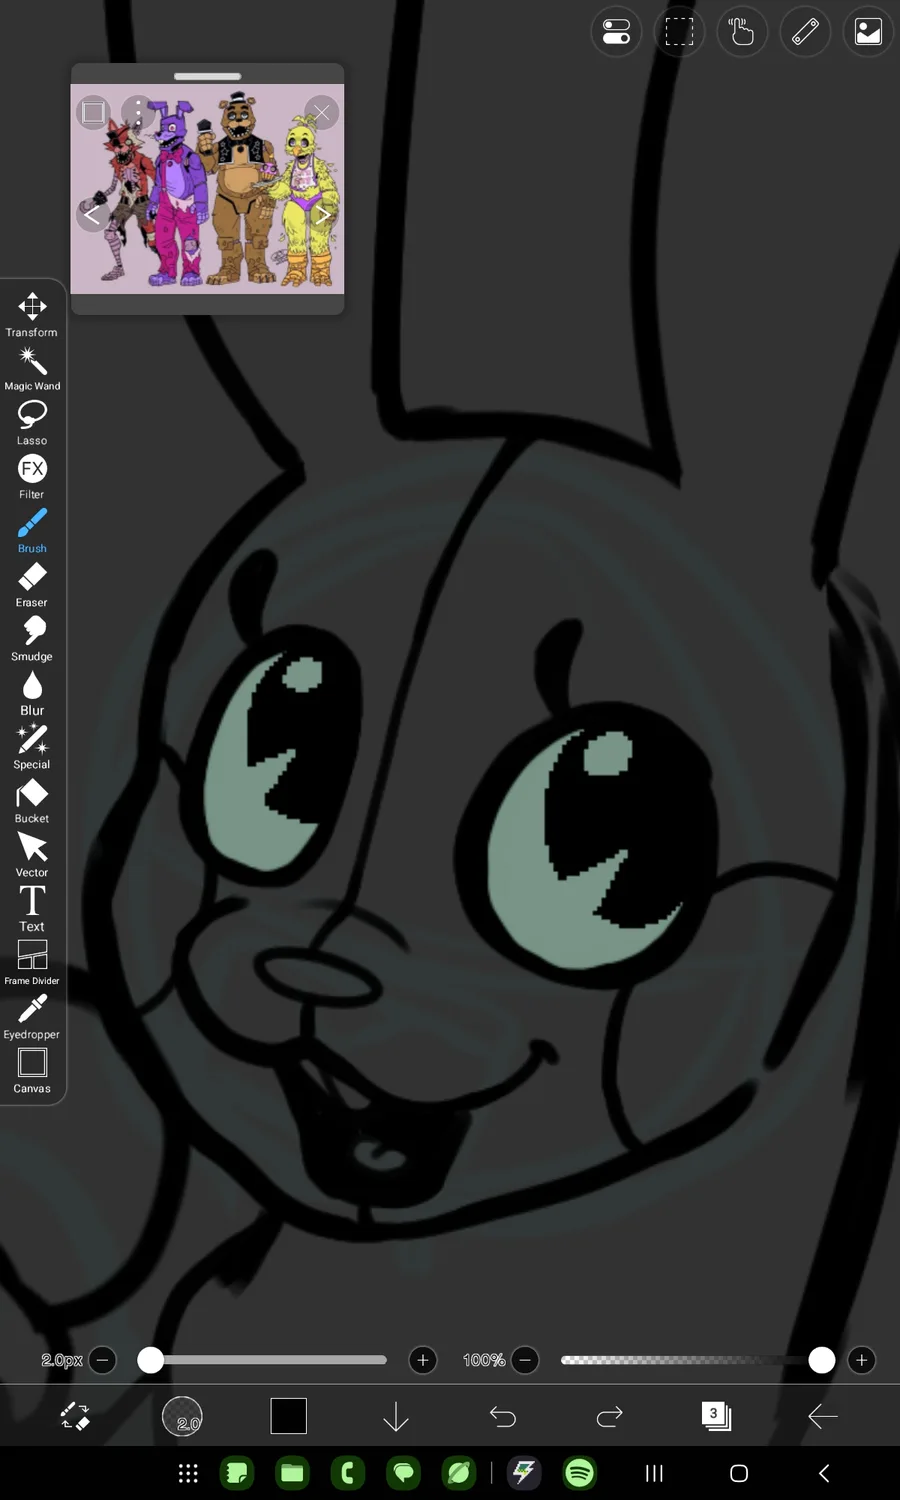
Task: Decrease brush thickness with minus button
Action: coord(102,1360)
